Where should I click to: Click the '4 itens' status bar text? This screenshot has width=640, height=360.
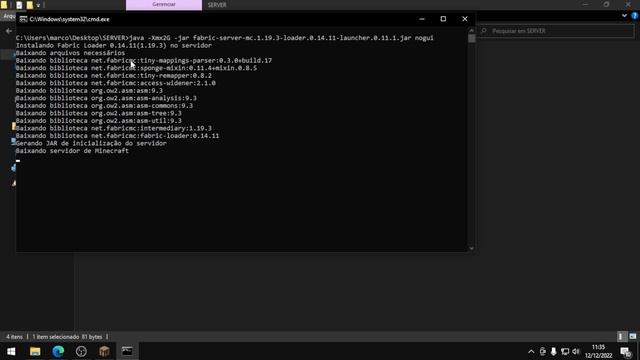[x=14, y=337]
